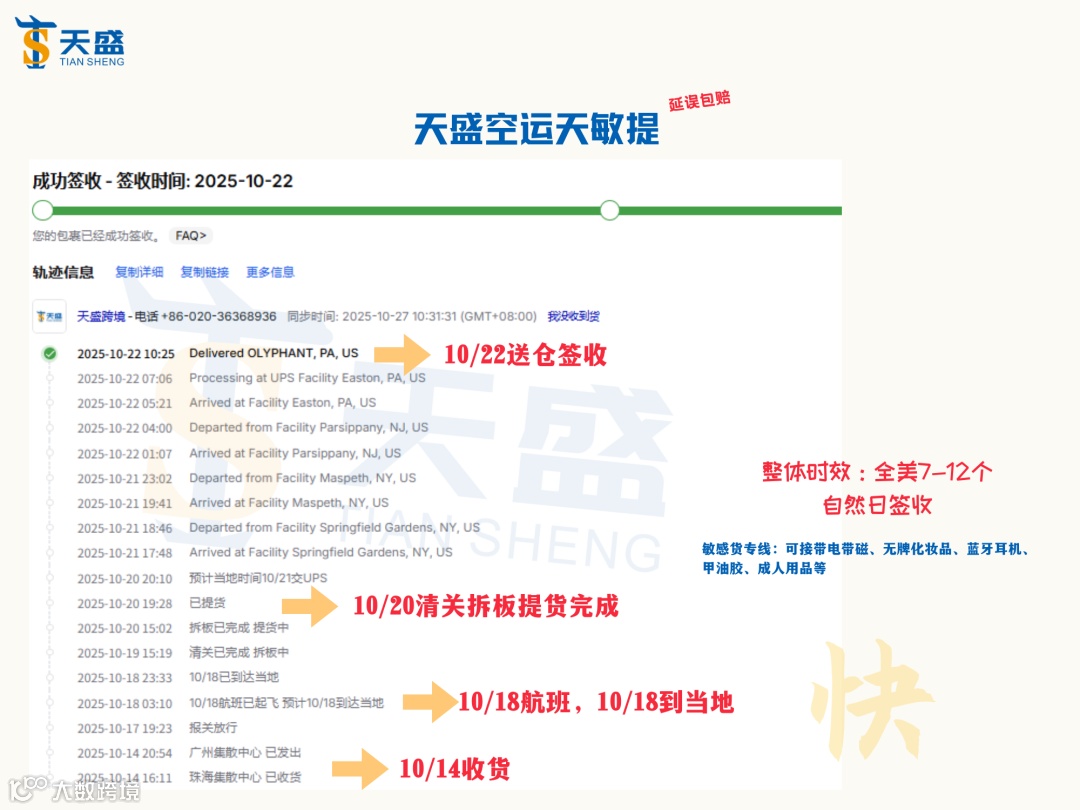Click the 我没收到货 link
This screenshot has width=1080, height=810.
573,316
